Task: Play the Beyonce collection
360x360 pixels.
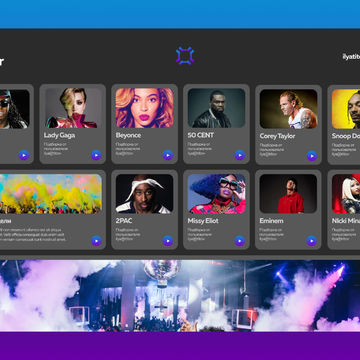Action: coord(168,155)
